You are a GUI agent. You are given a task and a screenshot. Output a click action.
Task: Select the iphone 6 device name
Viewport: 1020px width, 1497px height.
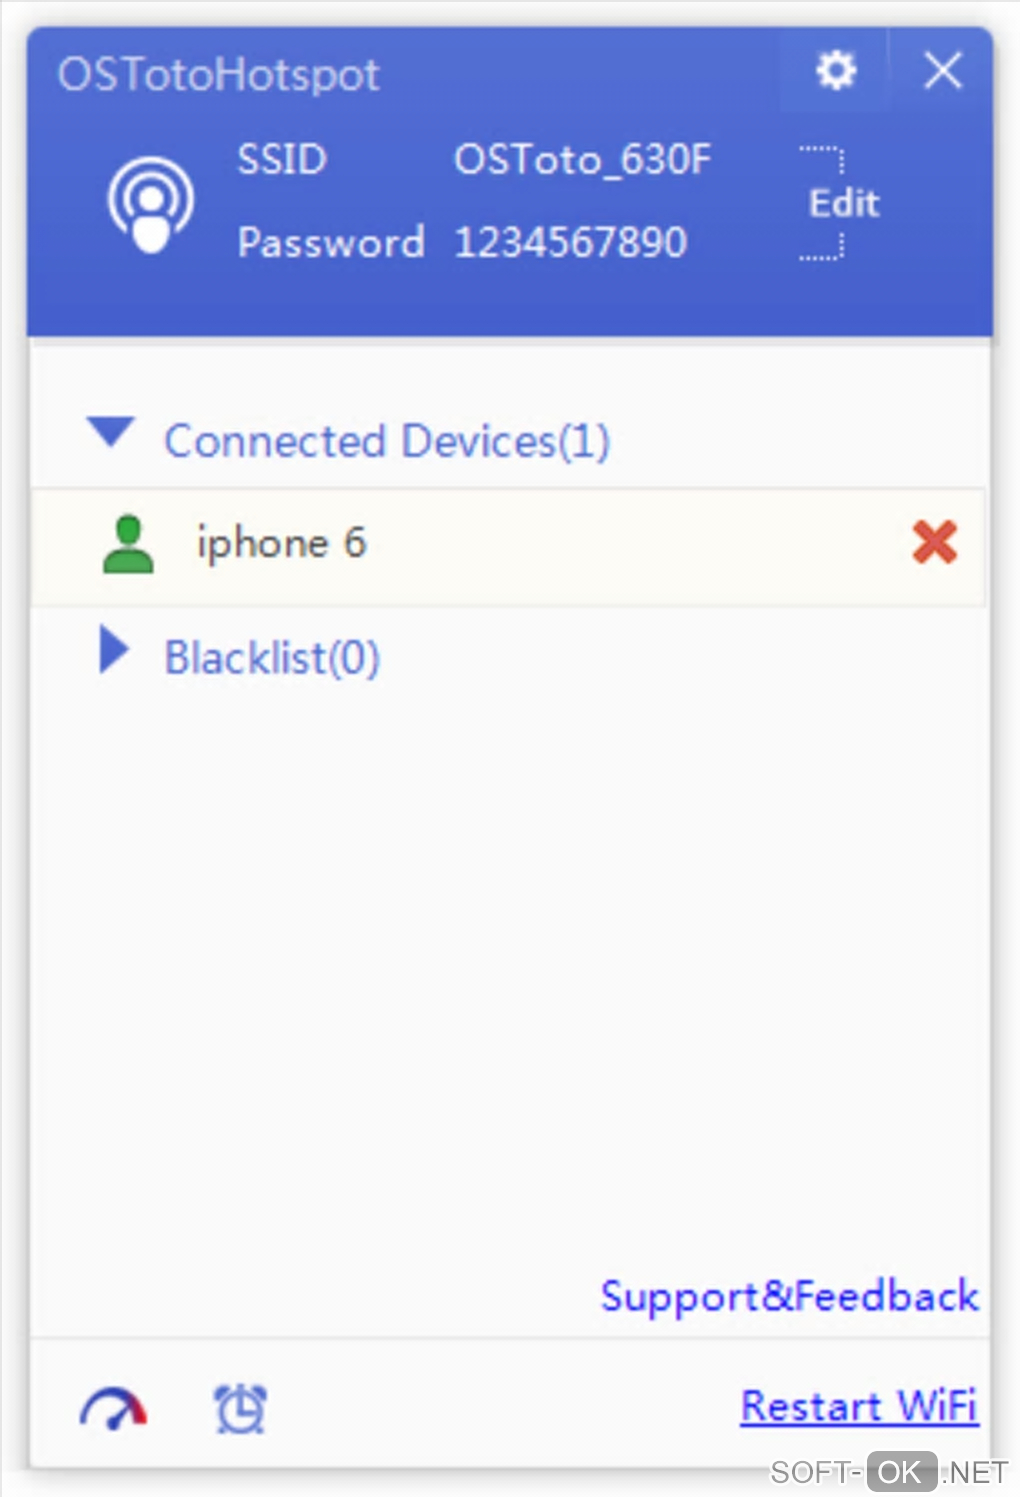[282, 543]
